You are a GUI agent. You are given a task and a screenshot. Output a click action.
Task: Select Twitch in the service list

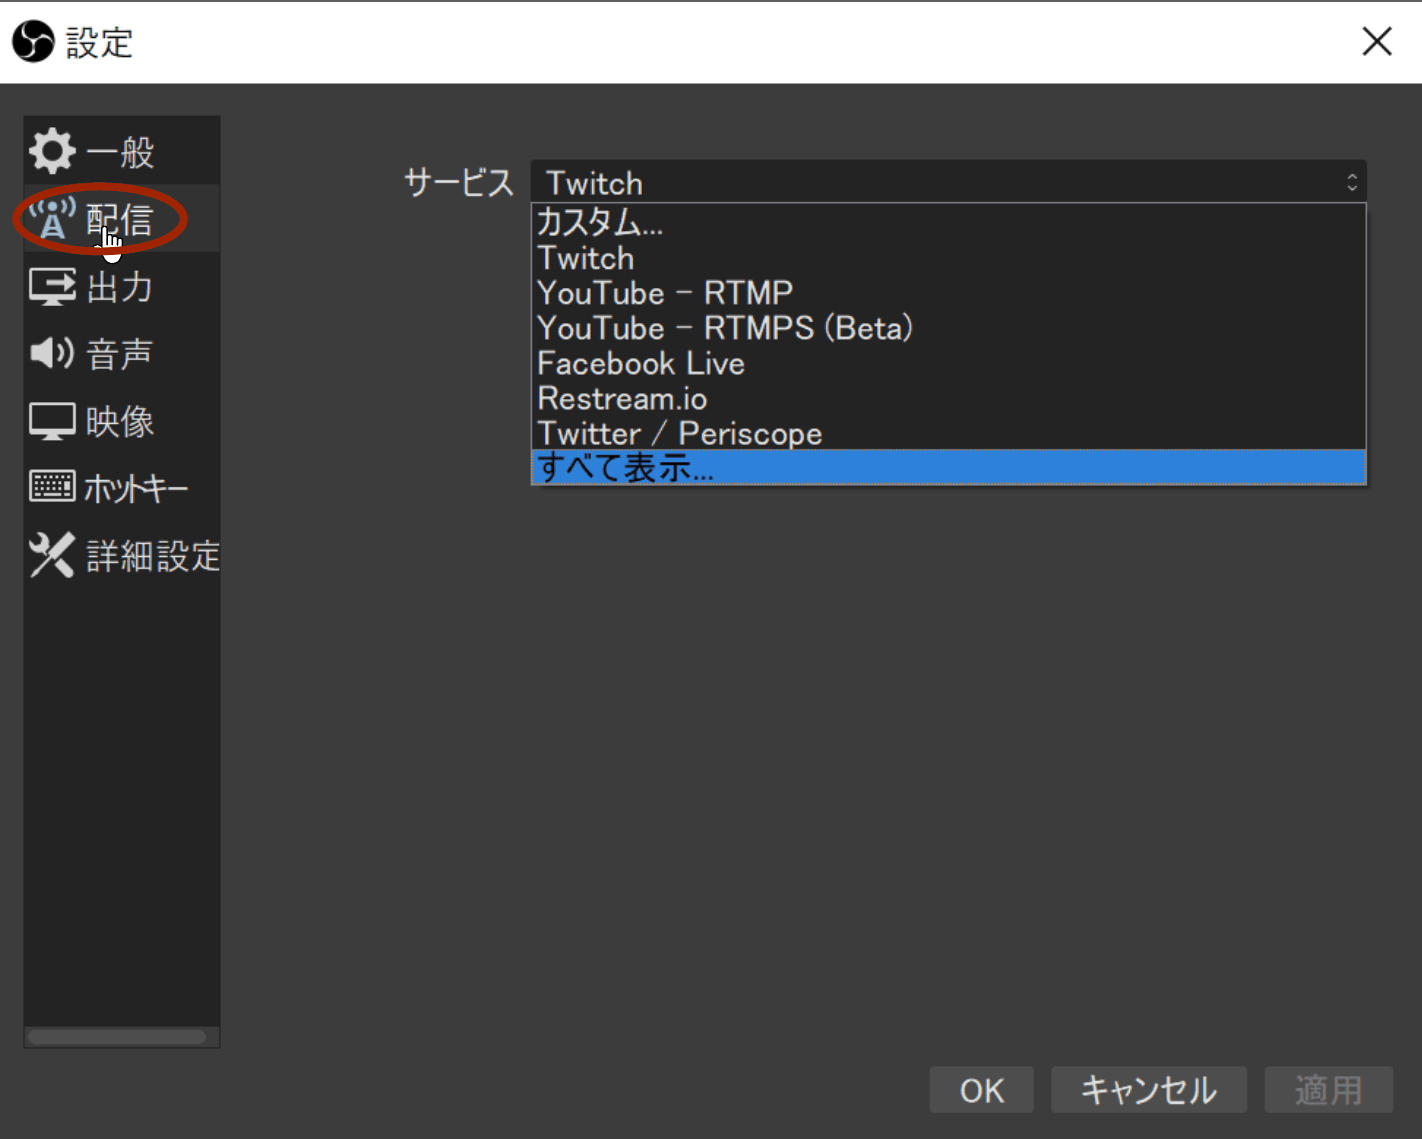[948, 258]
